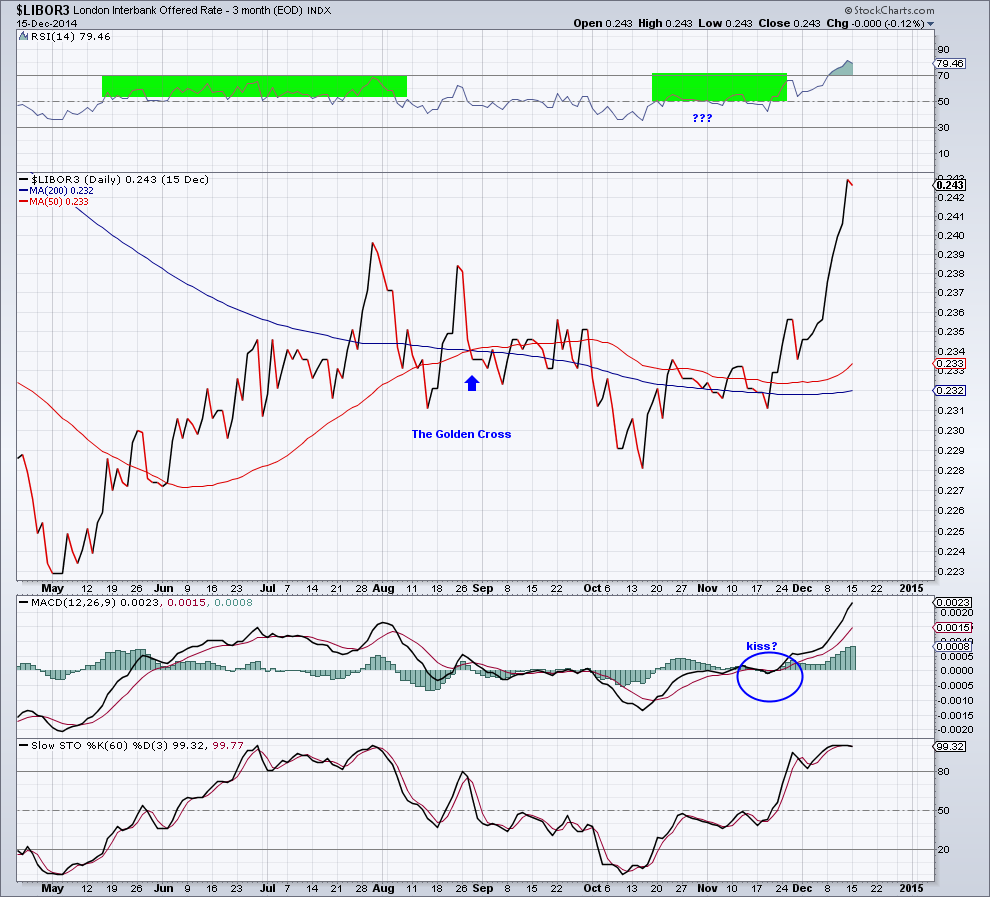Viewport: 990px width, 897px height.
Task: Click the blue 0.232 MA(200) price flag
Action: [x=950, y=391]
